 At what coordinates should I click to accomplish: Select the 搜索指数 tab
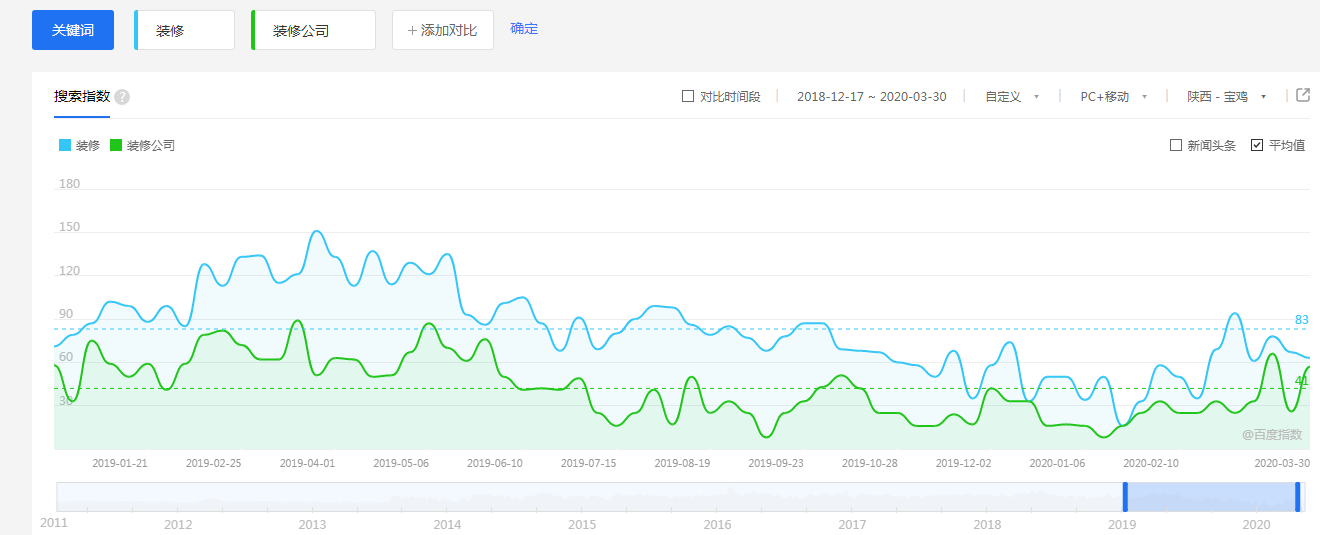82,97
